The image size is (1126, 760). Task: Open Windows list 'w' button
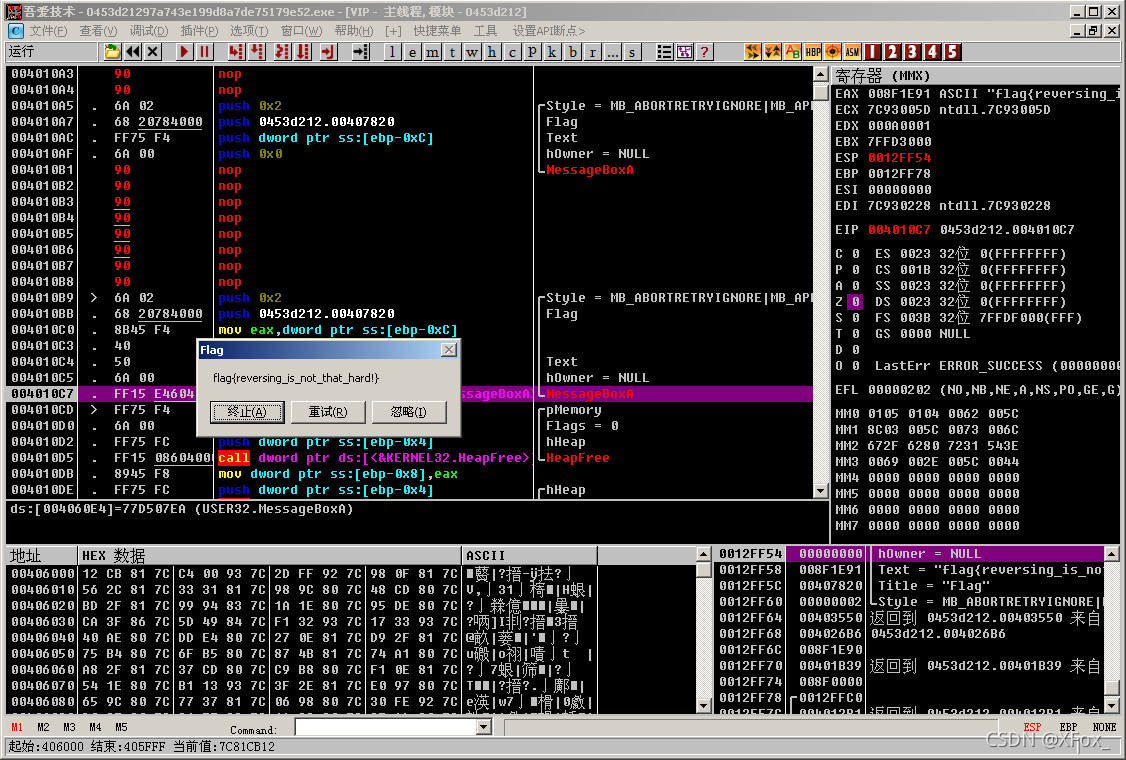pos(472,52)
